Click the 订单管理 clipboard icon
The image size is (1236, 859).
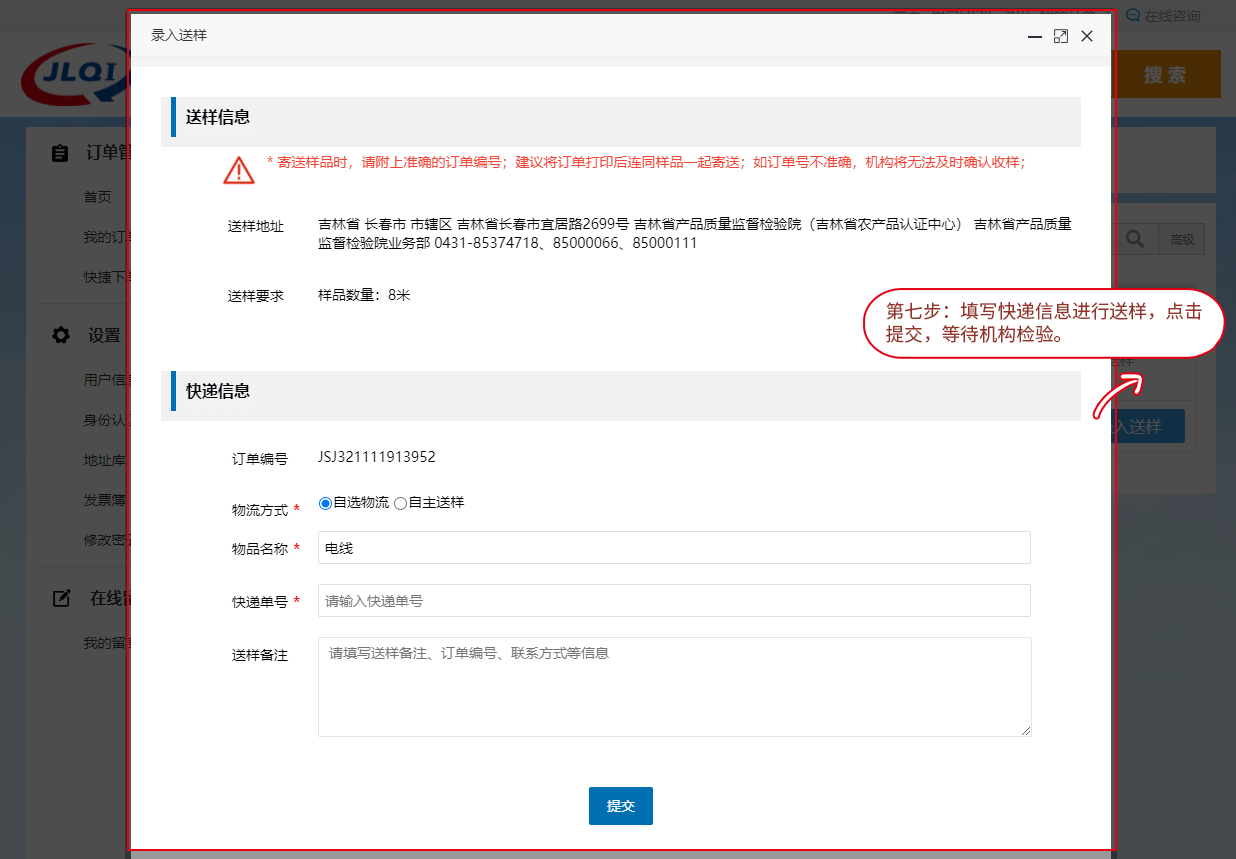60,153
